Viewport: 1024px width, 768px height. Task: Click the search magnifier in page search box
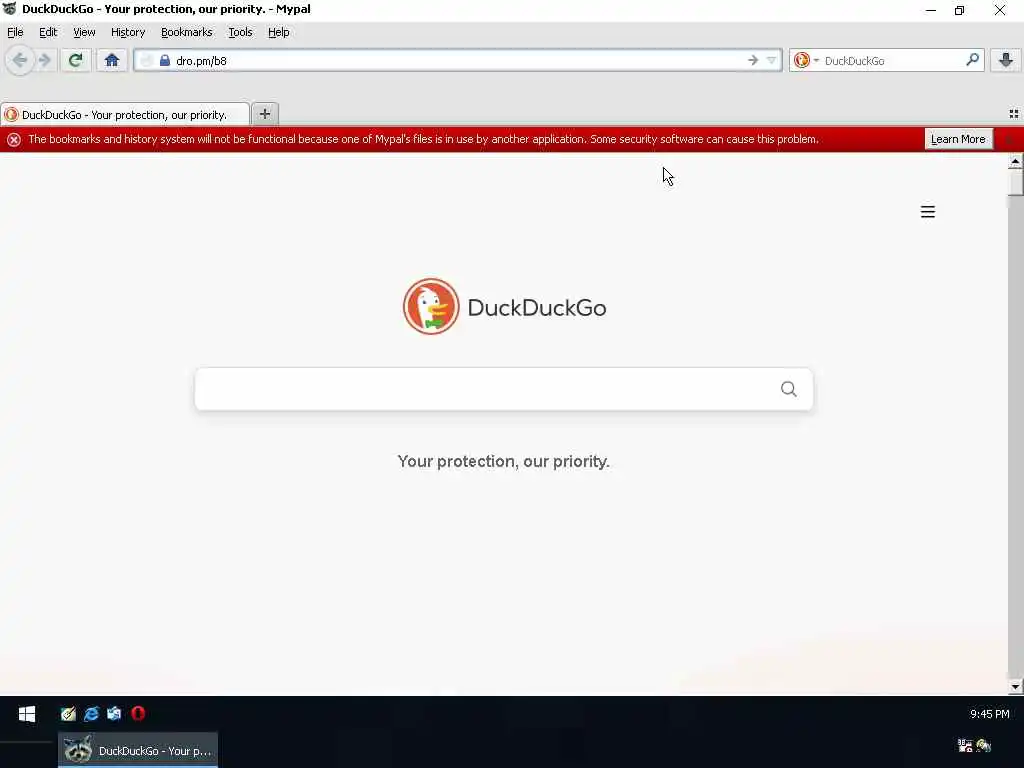coord(788,389)
